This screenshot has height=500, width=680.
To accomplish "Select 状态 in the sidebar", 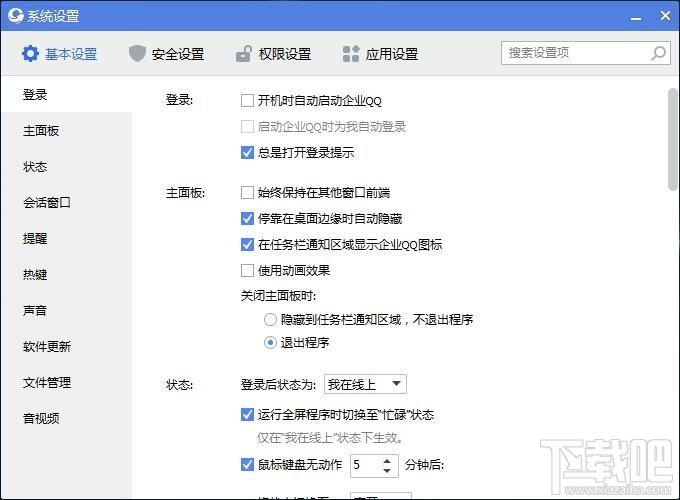I will 66,167.
